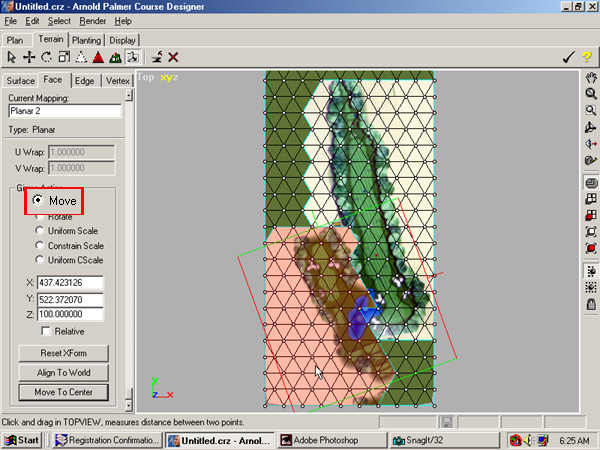Image resolution: width=600 pixels, height=450 pixels.
Task: Select the Move gizmo action radio
Action: point(38,200)
